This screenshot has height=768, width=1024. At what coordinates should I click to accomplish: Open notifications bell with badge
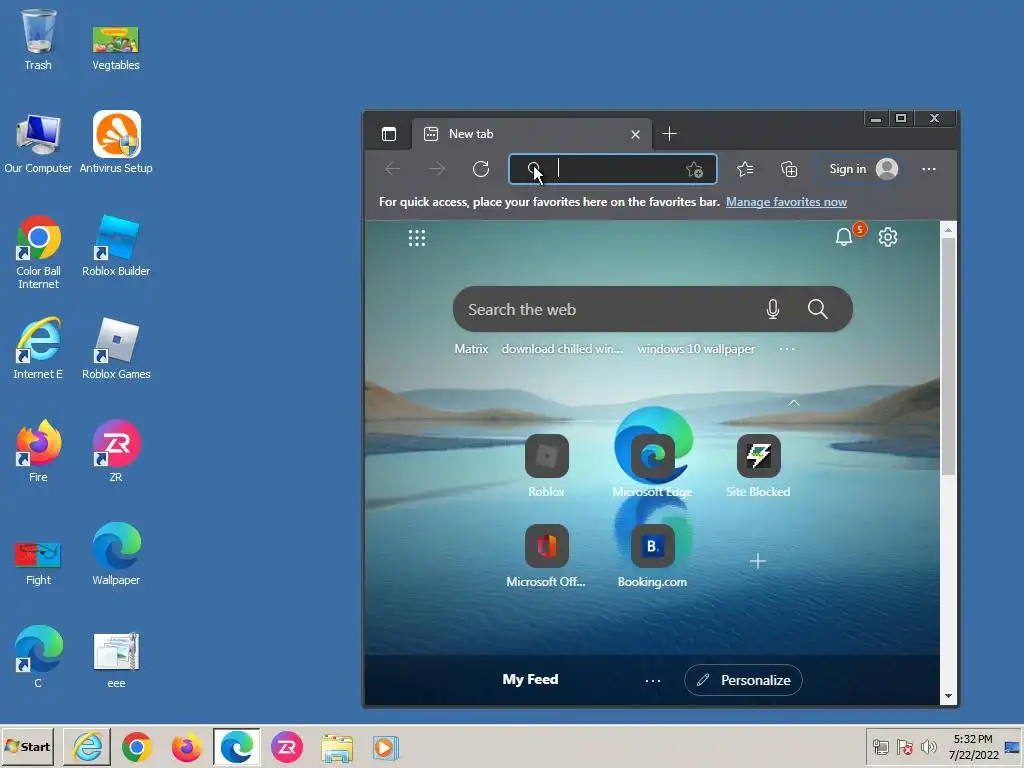(844, 236)
